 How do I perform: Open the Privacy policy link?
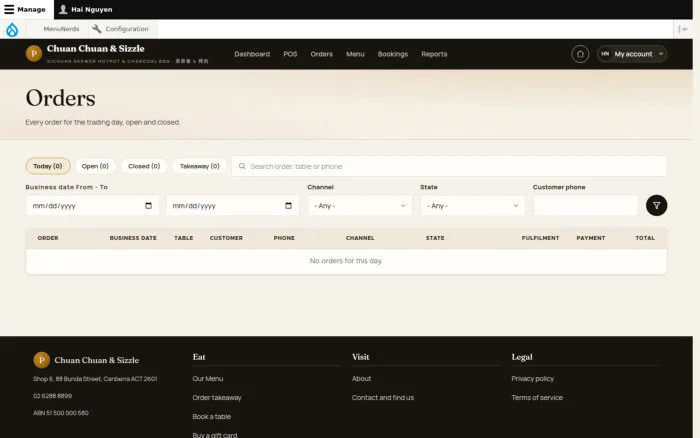tap(532, 379)
